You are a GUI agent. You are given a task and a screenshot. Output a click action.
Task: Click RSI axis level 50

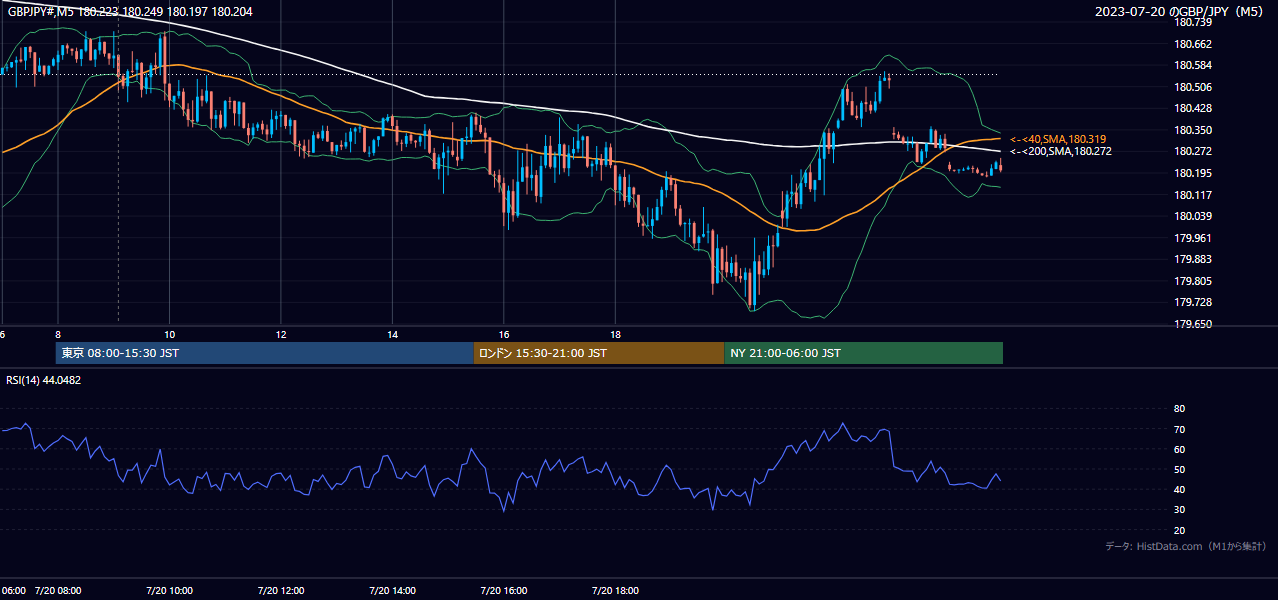point(1179,469)
